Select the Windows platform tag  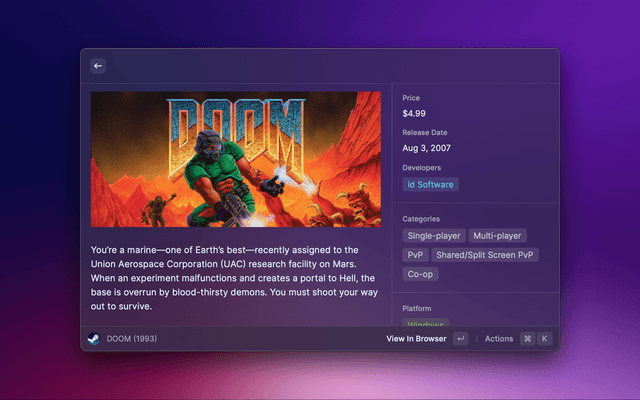pyautogui.click(x=426, y=323)
